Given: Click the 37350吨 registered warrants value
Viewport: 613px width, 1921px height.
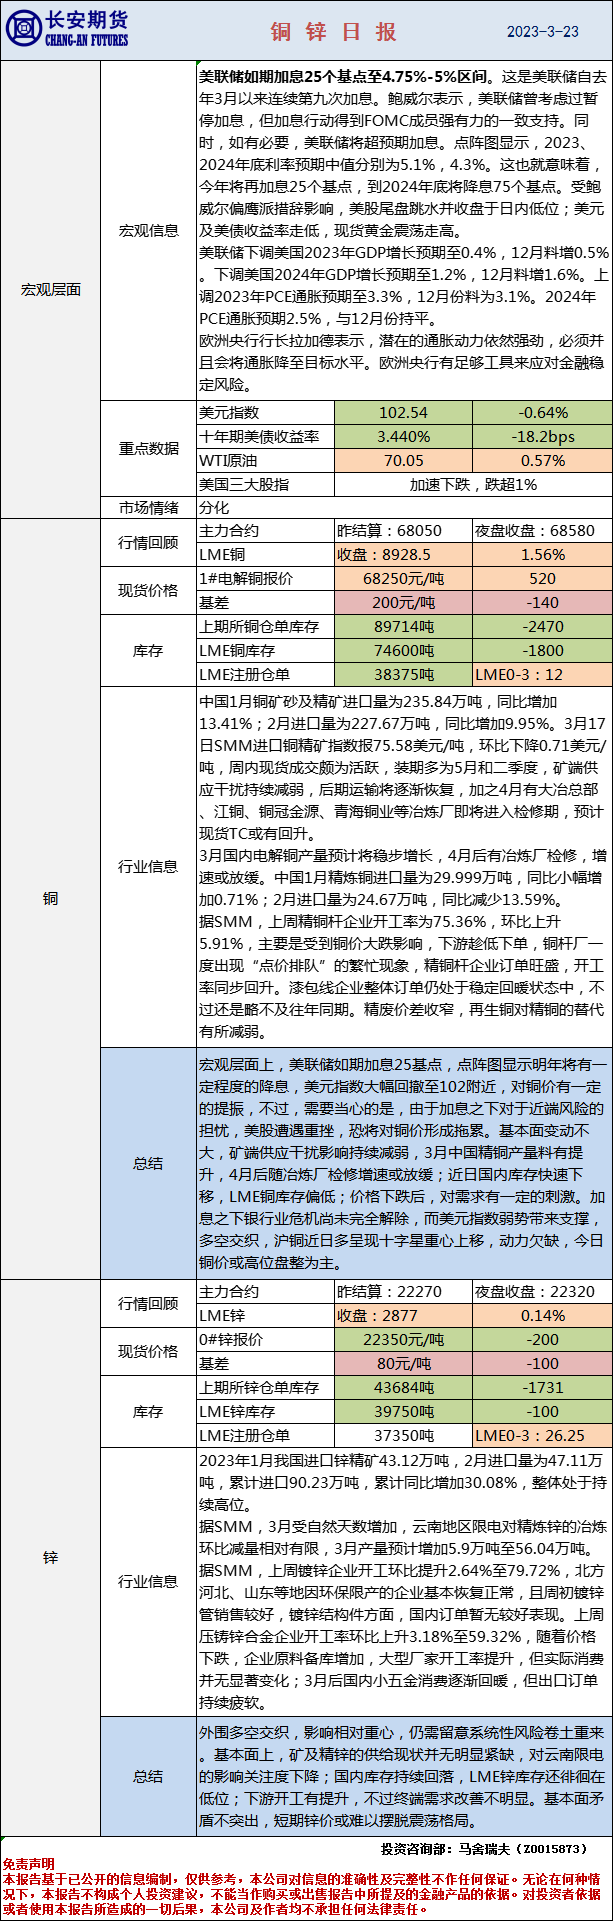Looking at the screenshot, I should (403, 1435).
